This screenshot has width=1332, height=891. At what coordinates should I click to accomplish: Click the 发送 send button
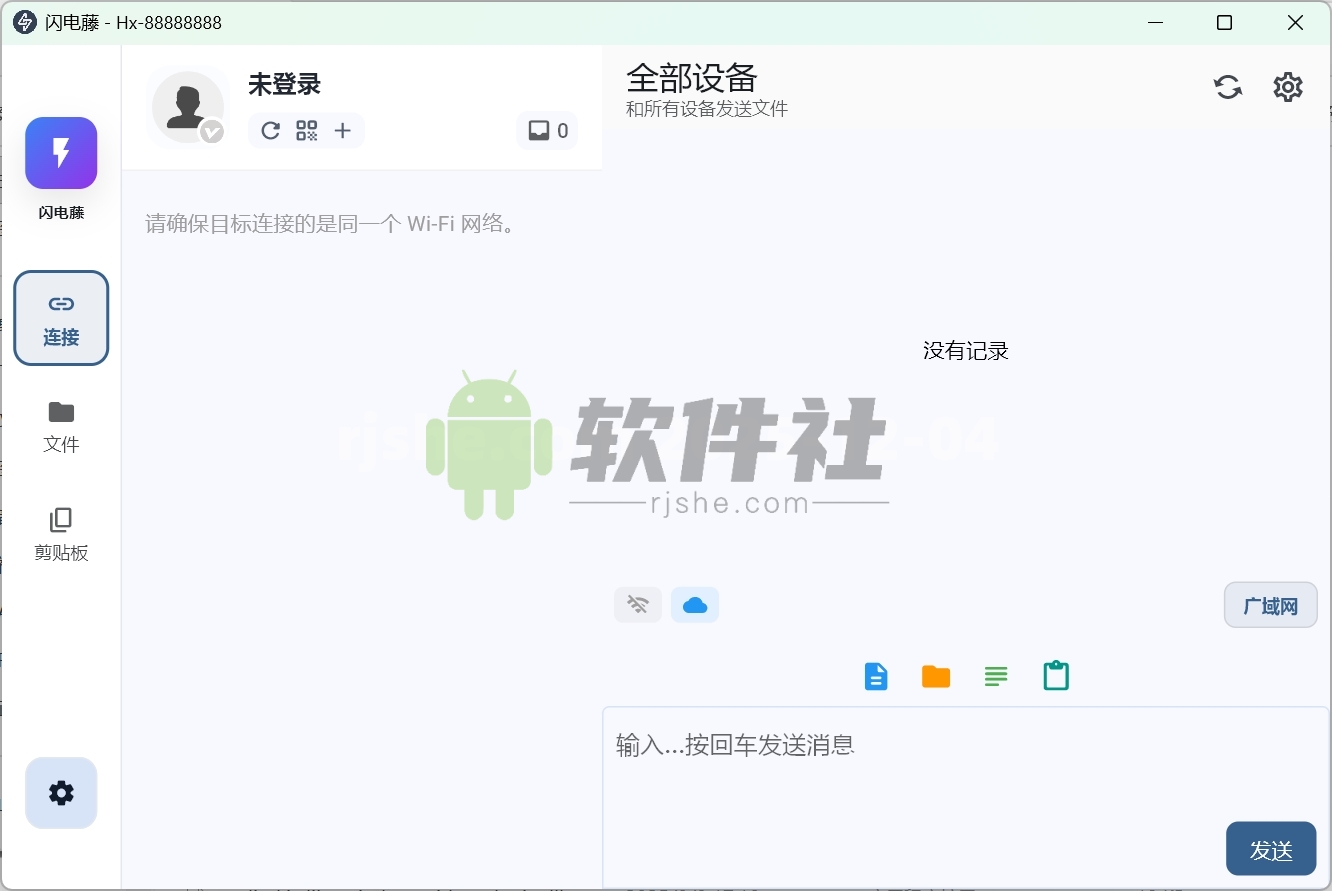1270,848
